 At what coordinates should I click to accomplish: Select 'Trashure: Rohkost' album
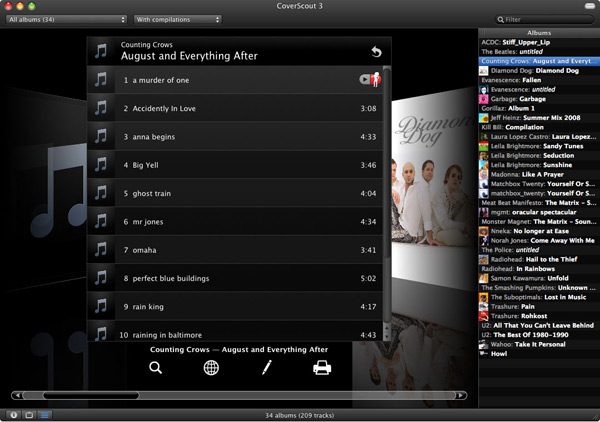(539, 316)
